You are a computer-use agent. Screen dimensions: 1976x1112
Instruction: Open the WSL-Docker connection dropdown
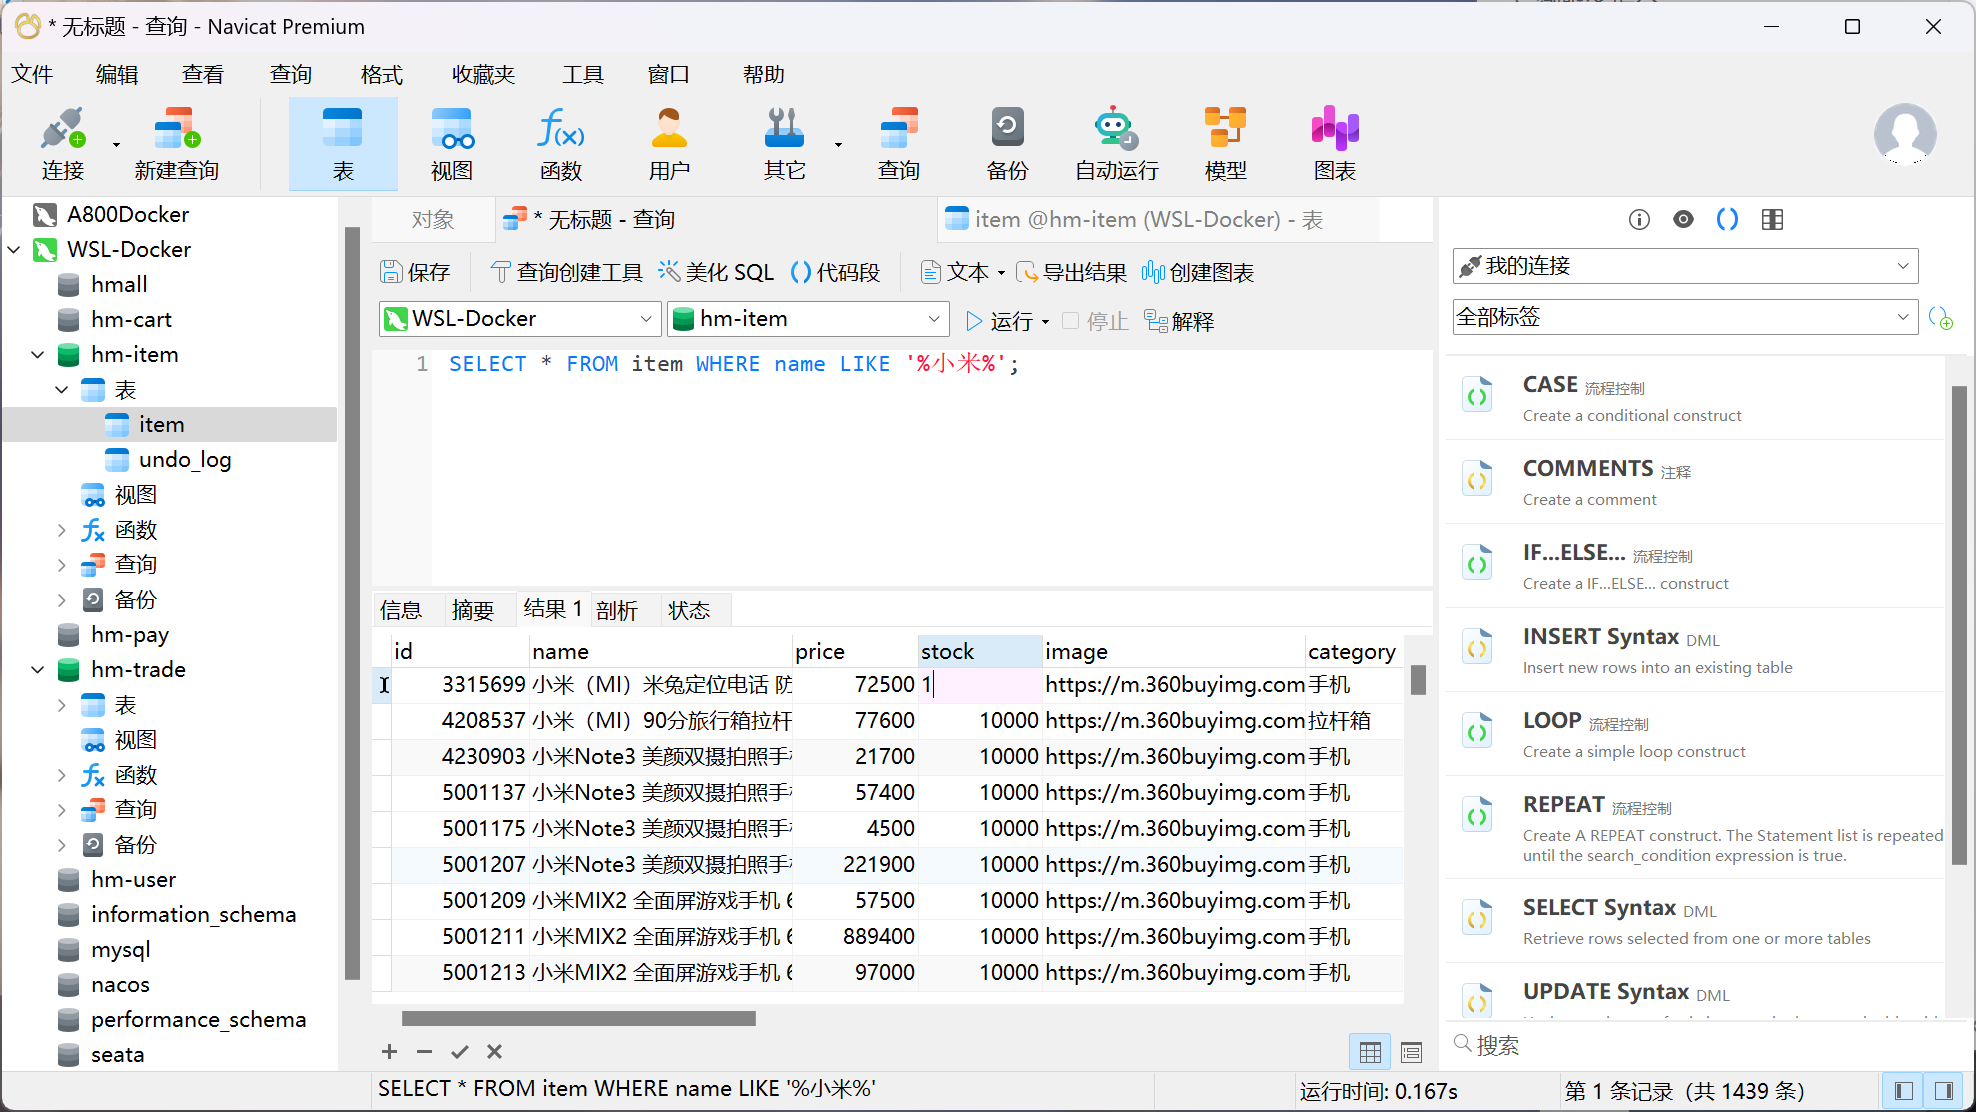point(520,319)
